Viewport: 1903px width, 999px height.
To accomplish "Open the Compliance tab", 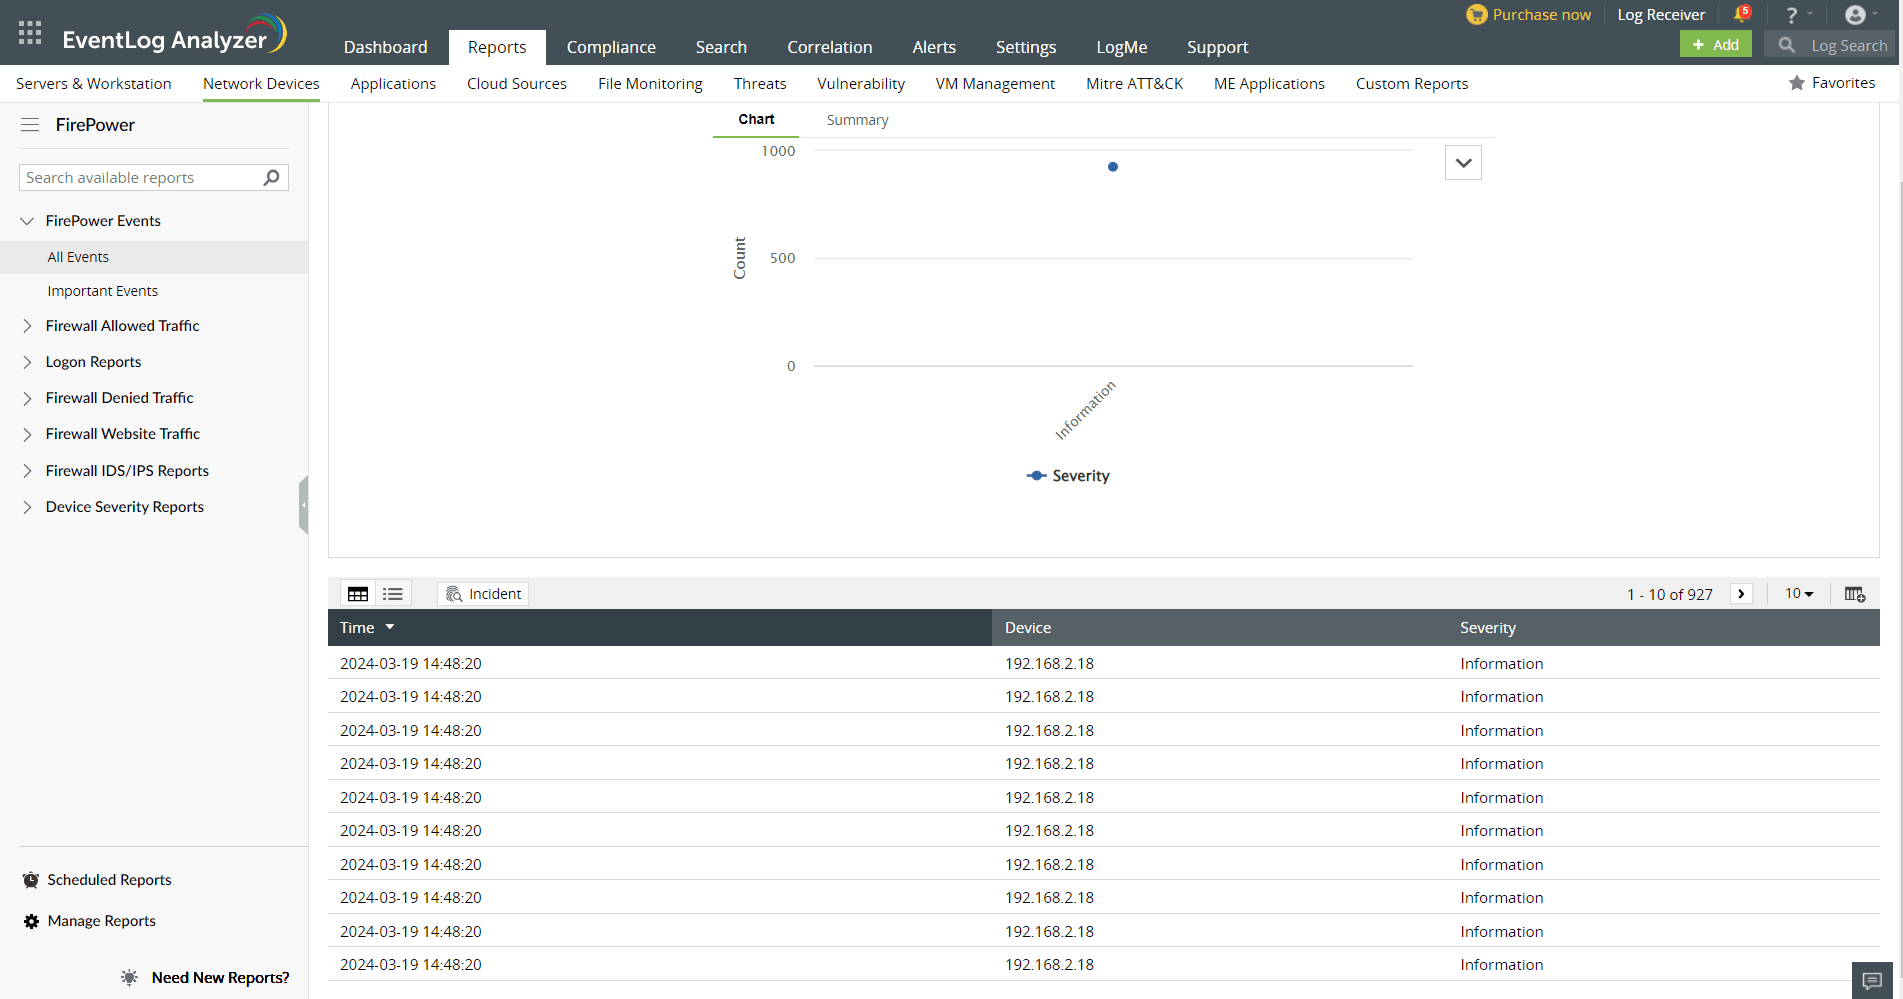I will point(611,47).
